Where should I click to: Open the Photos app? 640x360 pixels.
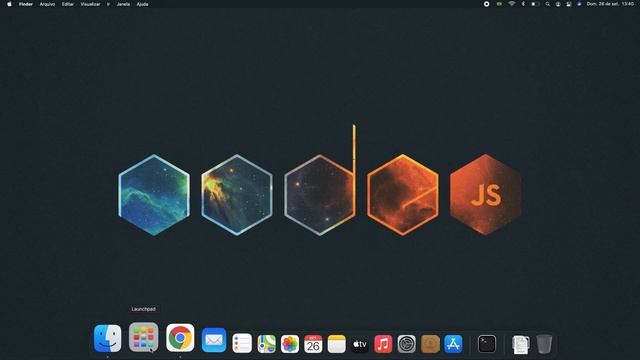point(290,344)
